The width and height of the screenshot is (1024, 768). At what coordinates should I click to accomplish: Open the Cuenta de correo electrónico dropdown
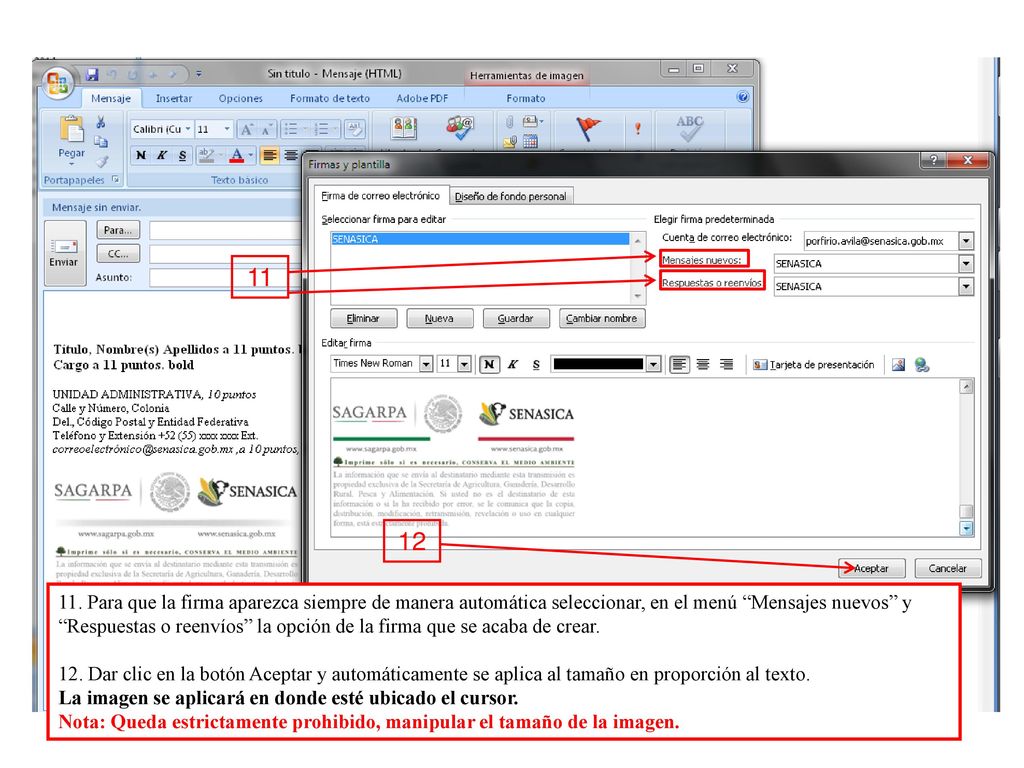click(966, 240)
